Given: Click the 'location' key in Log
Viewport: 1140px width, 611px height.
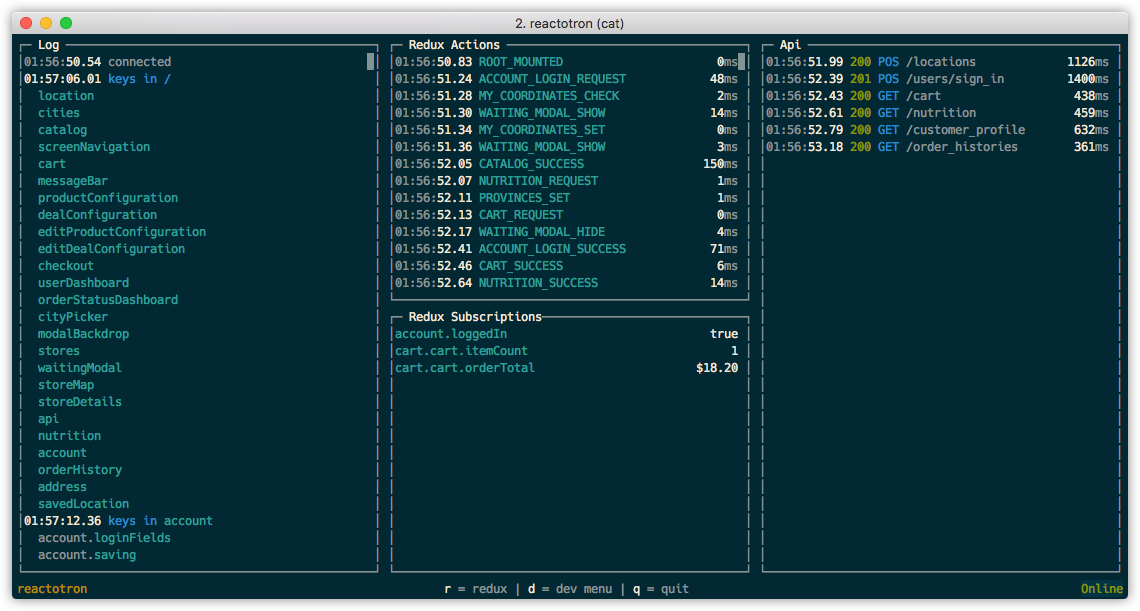Looking at the screenshot, I should [66, 96].
